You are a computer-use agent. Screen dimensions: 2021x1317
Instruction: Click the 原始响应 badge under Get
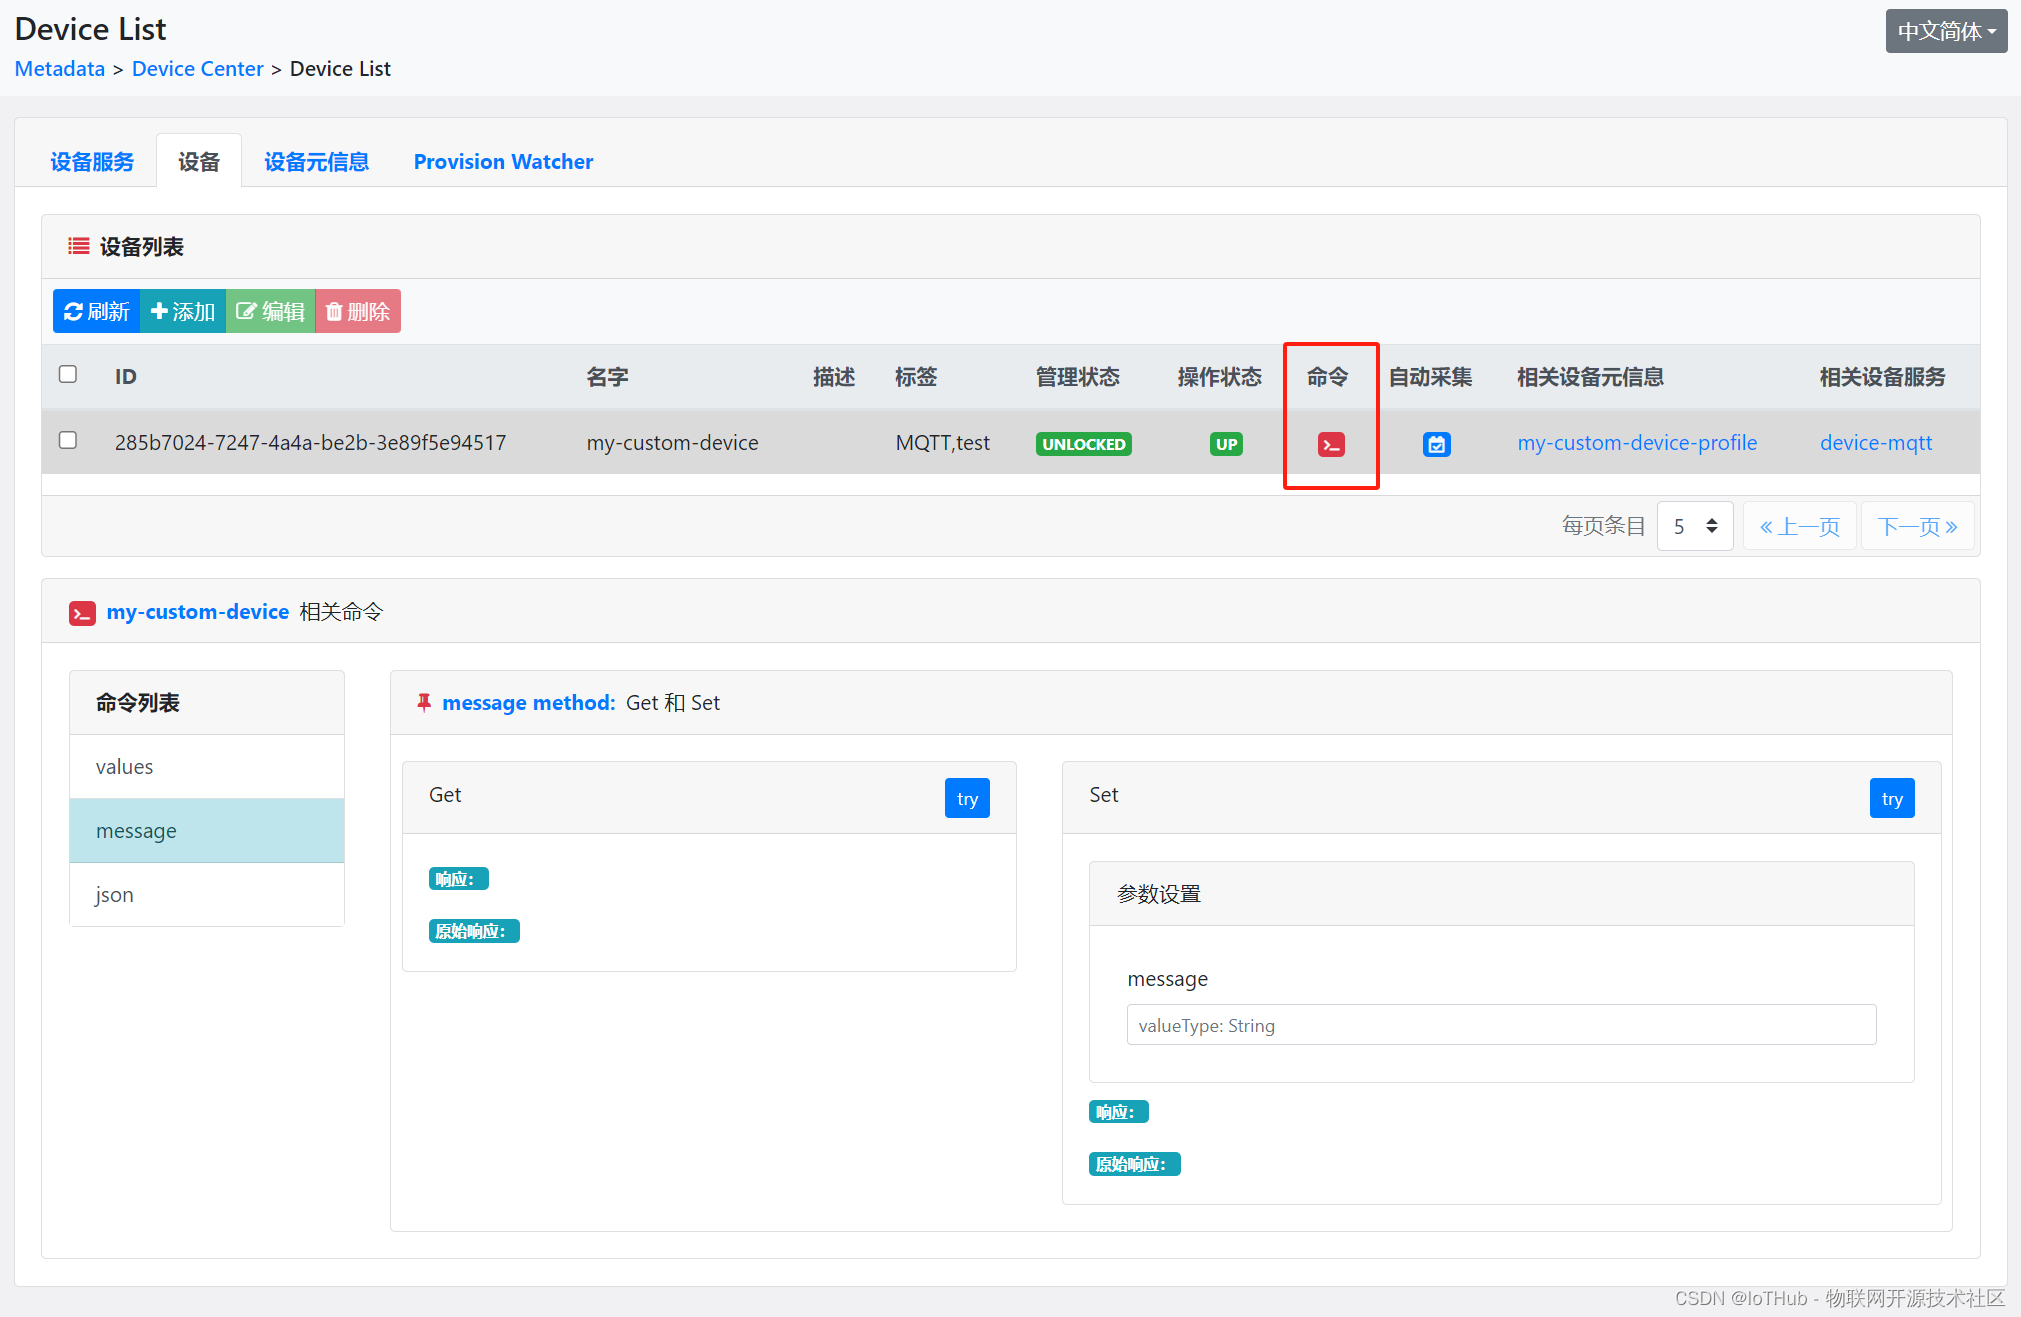pyautogui.click(x=474, y=931)
